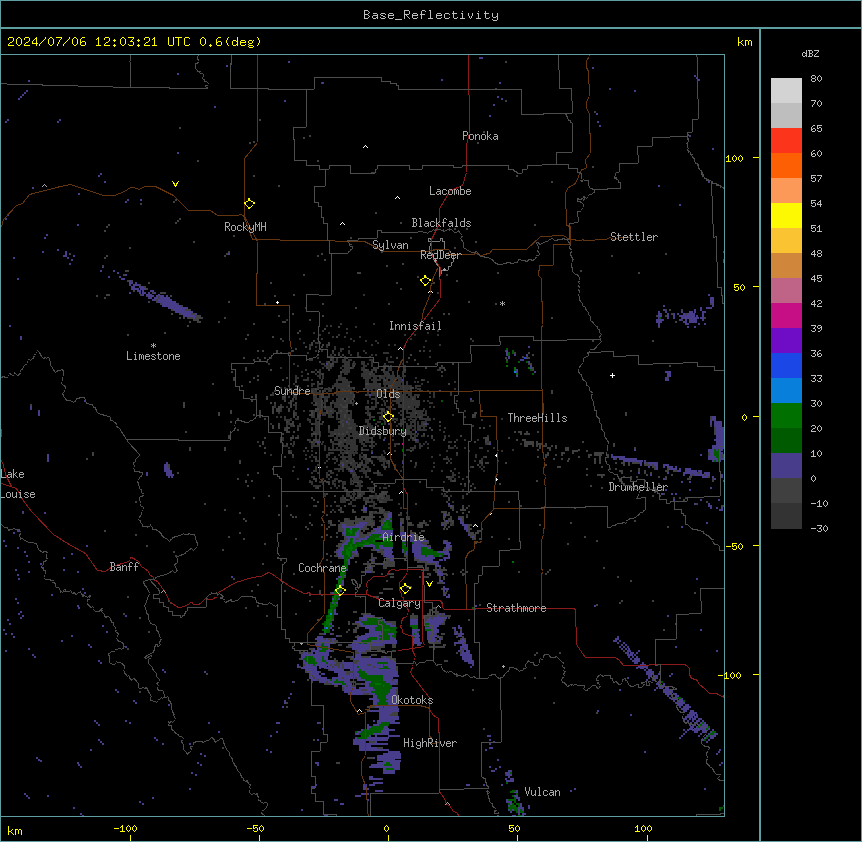
Task: Click the white asterisk above Limestone label
Action: pyautogui.click(x=153, y=345)
